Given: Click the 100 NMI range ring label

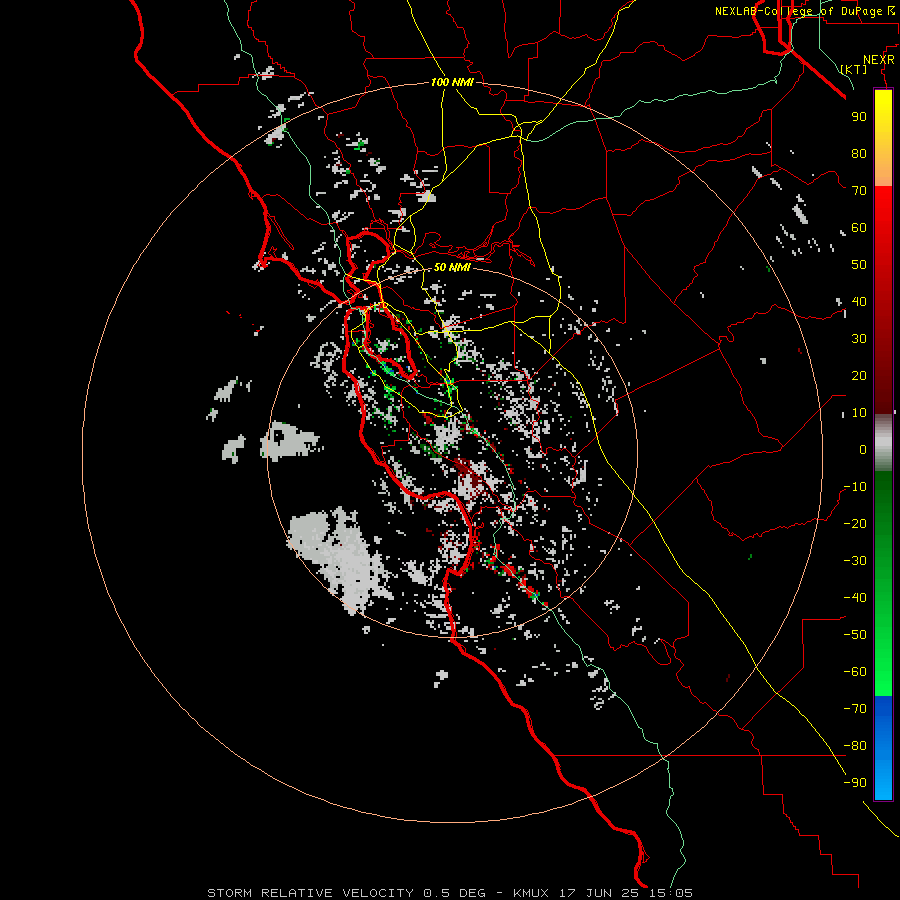Looking at the screenshot, I should [452, 82].
